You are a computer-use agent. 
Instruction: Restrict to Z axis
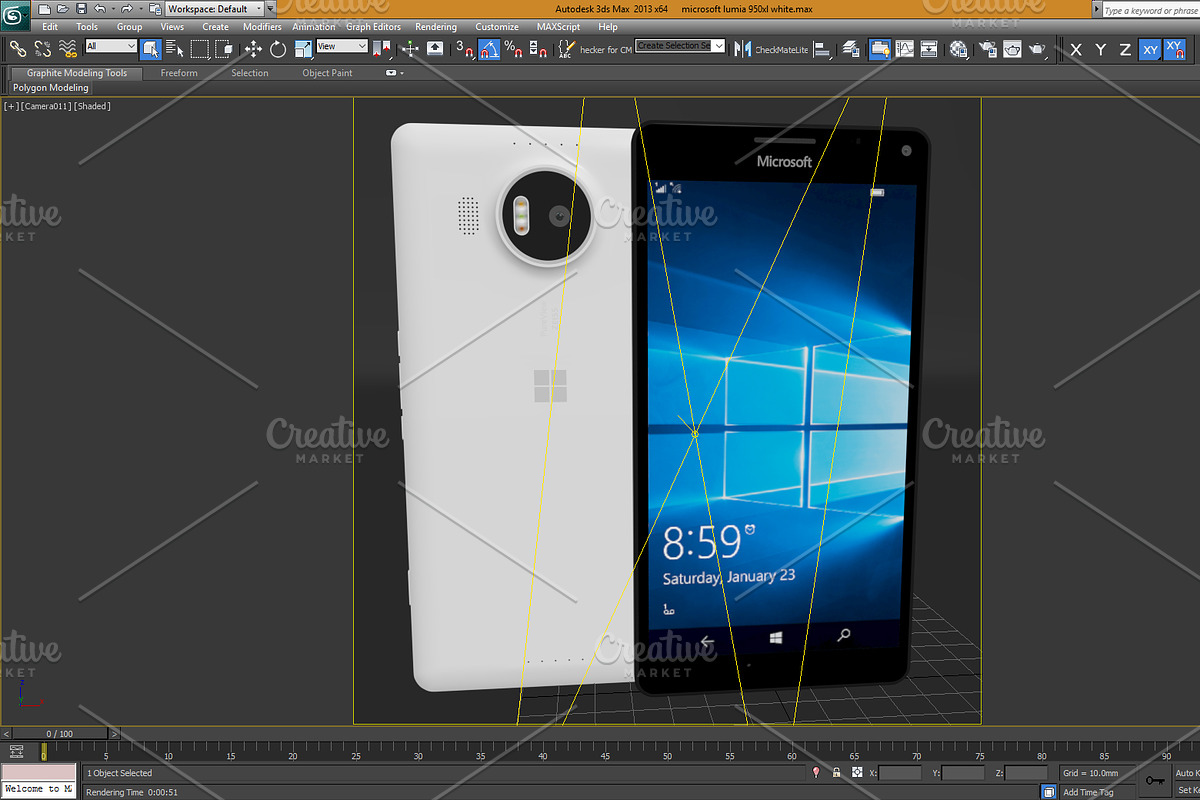pyautogui.click(x=1125, y=49)
